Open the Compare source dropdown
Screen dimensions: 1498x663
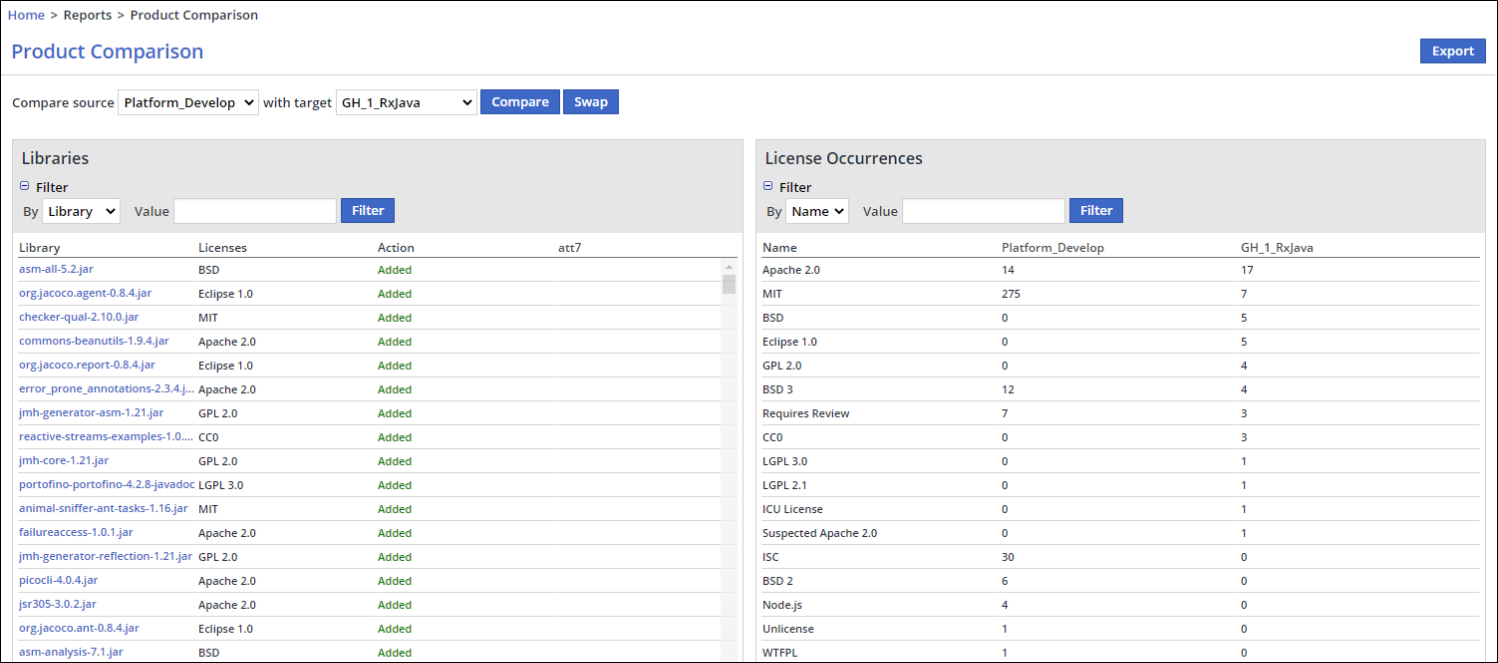click(x=188, y=102)
